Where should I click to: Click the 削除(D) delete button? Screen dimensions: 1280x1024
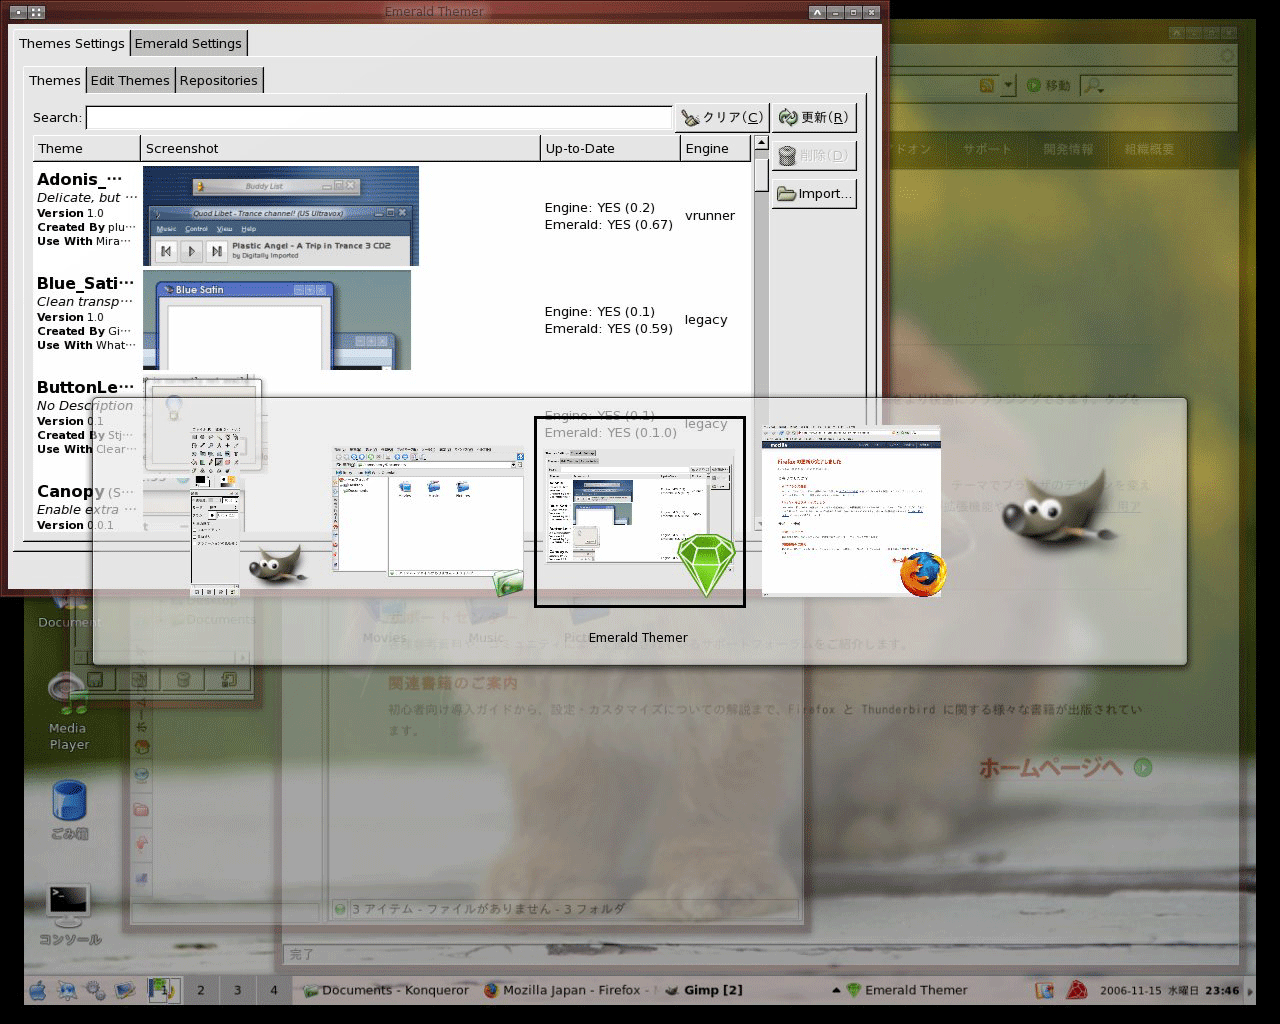pyautogui.click(x=814, y=155)
